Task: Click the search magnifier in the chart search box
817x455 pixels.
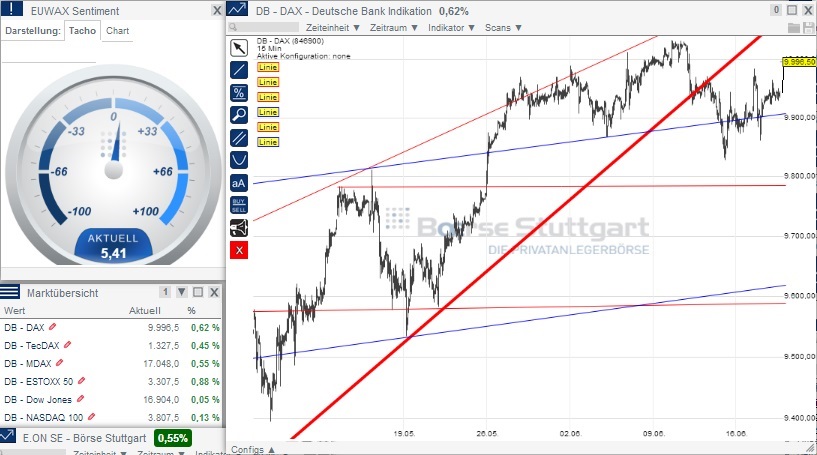Action: click(x=233, y=28)
